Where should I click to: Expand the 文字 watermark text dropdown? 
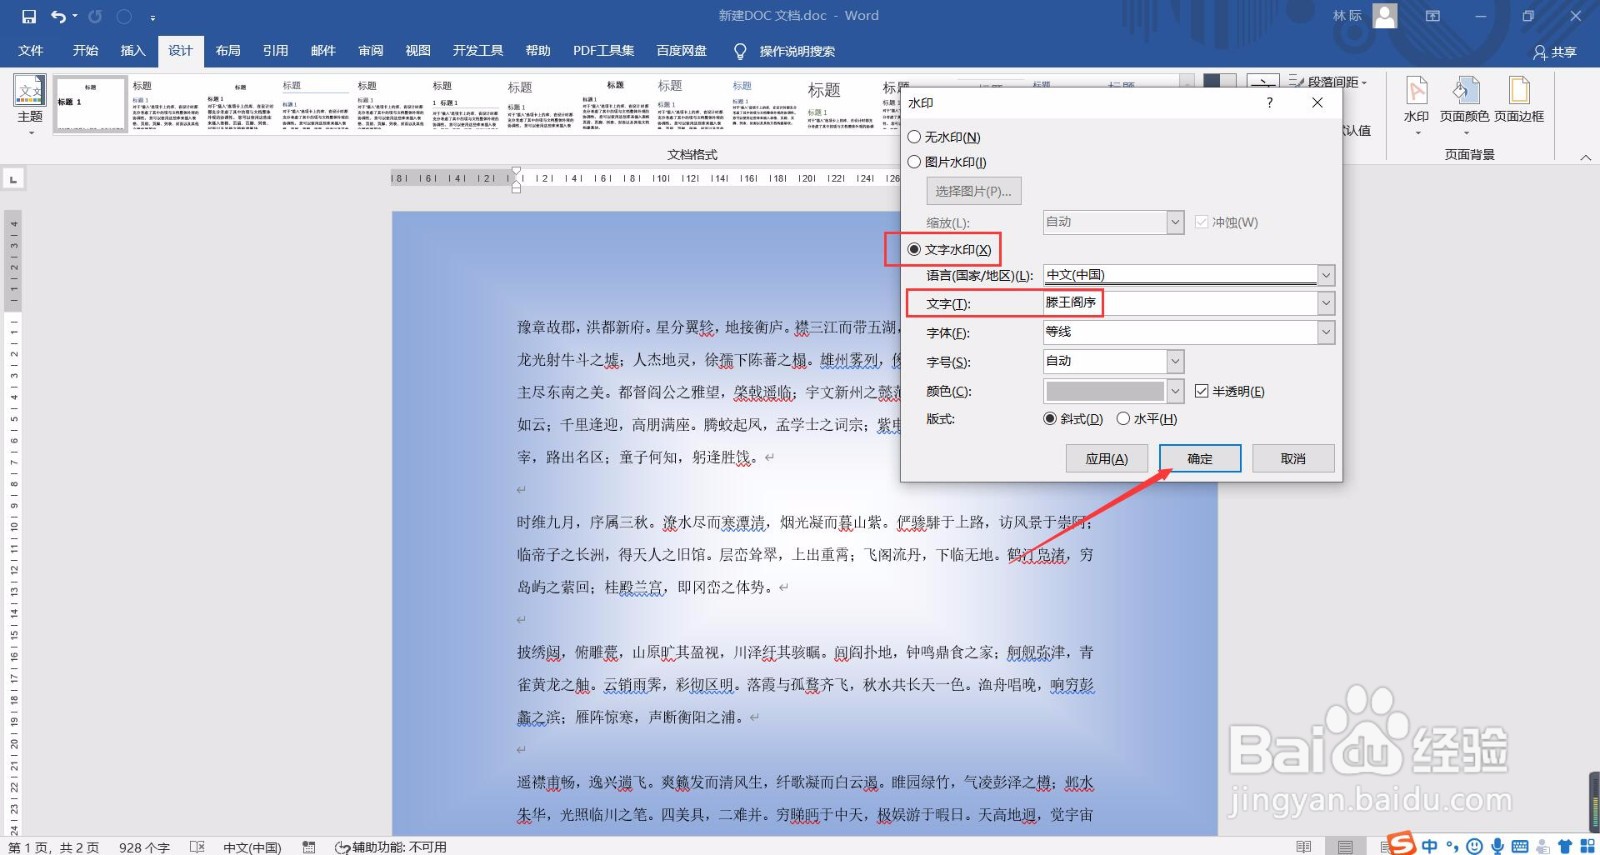pyautogui.click(x=1326, y=302)
